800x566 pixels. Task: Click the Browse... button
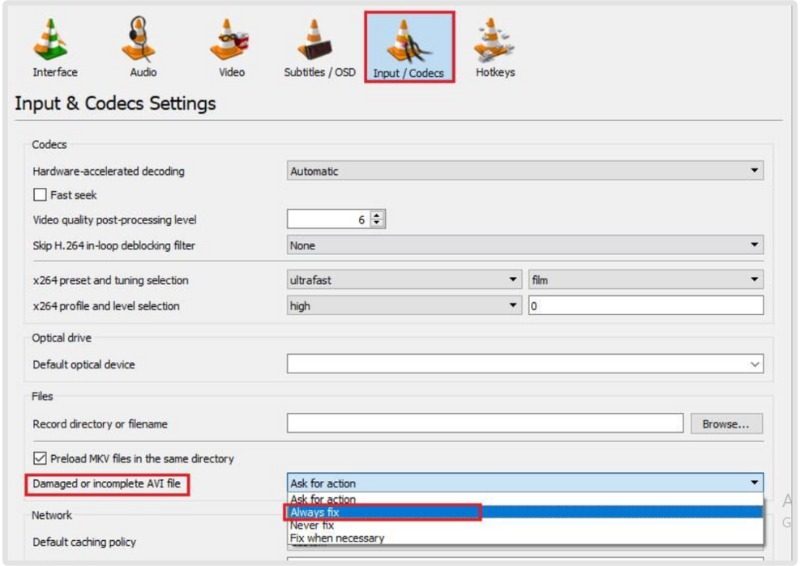(726, 424)
